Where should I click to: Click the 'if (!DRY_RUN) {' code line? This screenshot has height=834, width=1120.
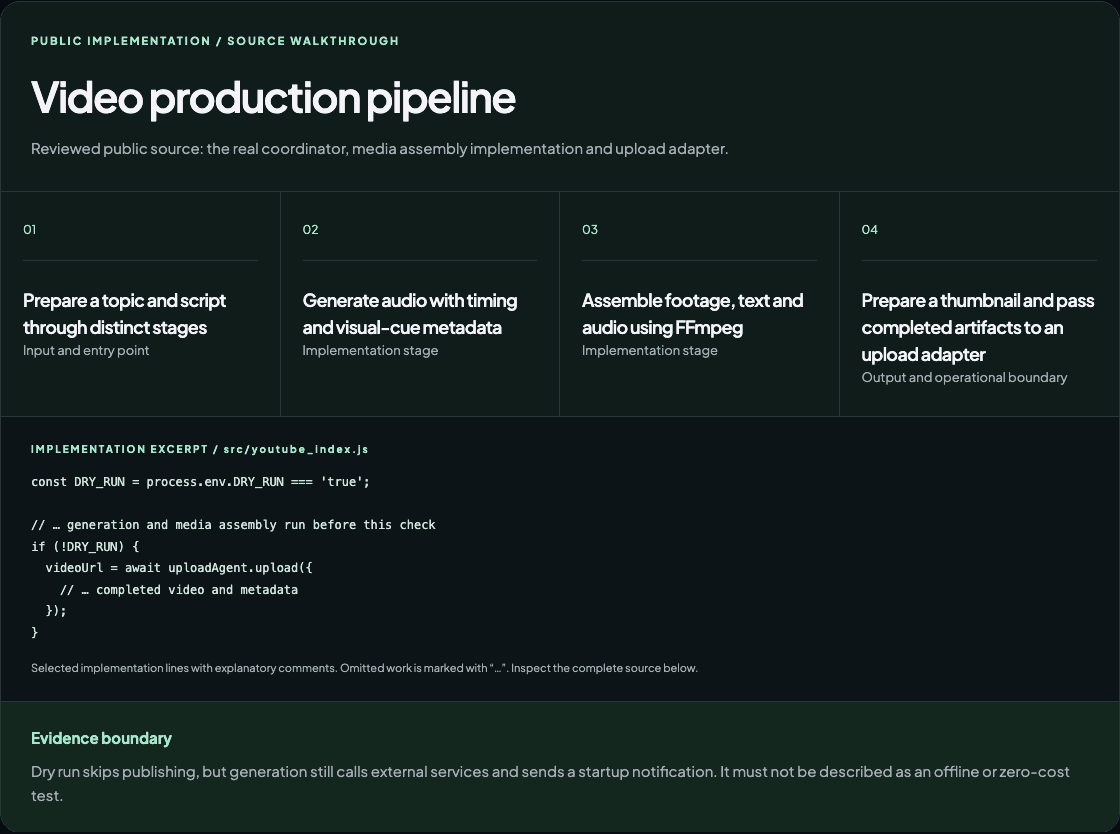tap(85, 546)
